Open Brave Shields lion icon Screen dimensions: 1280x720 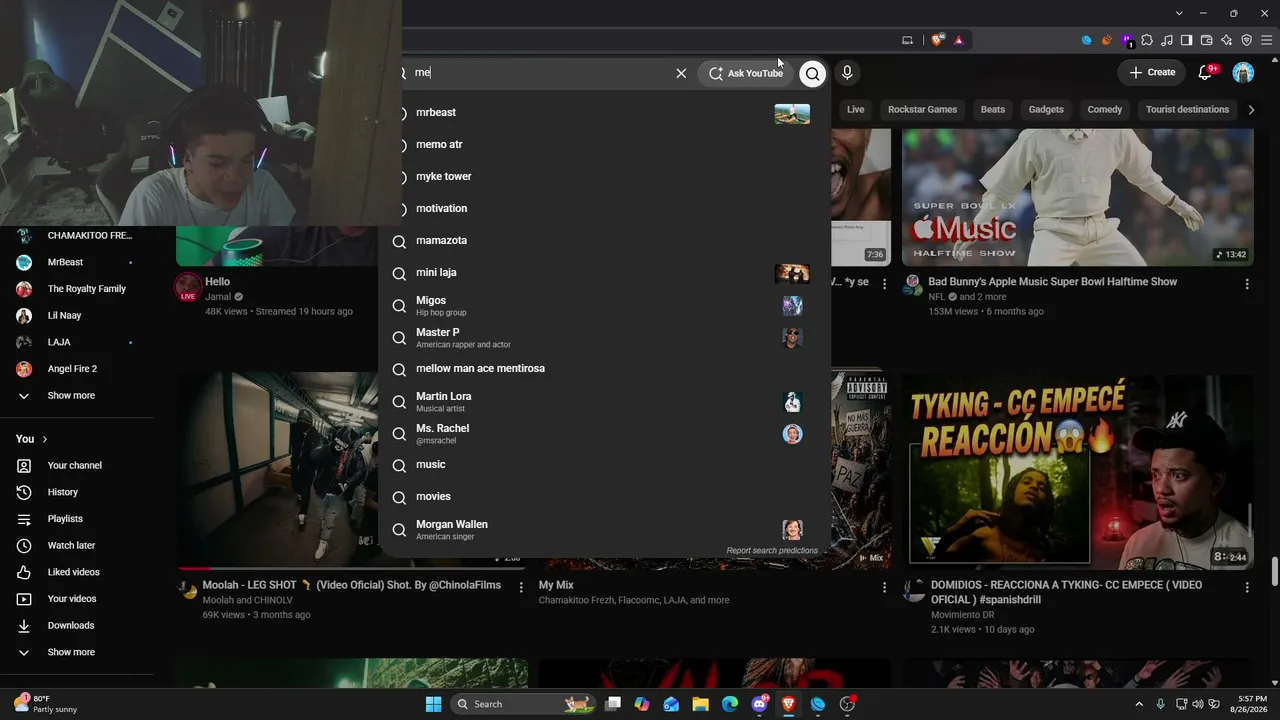(937, 40)
